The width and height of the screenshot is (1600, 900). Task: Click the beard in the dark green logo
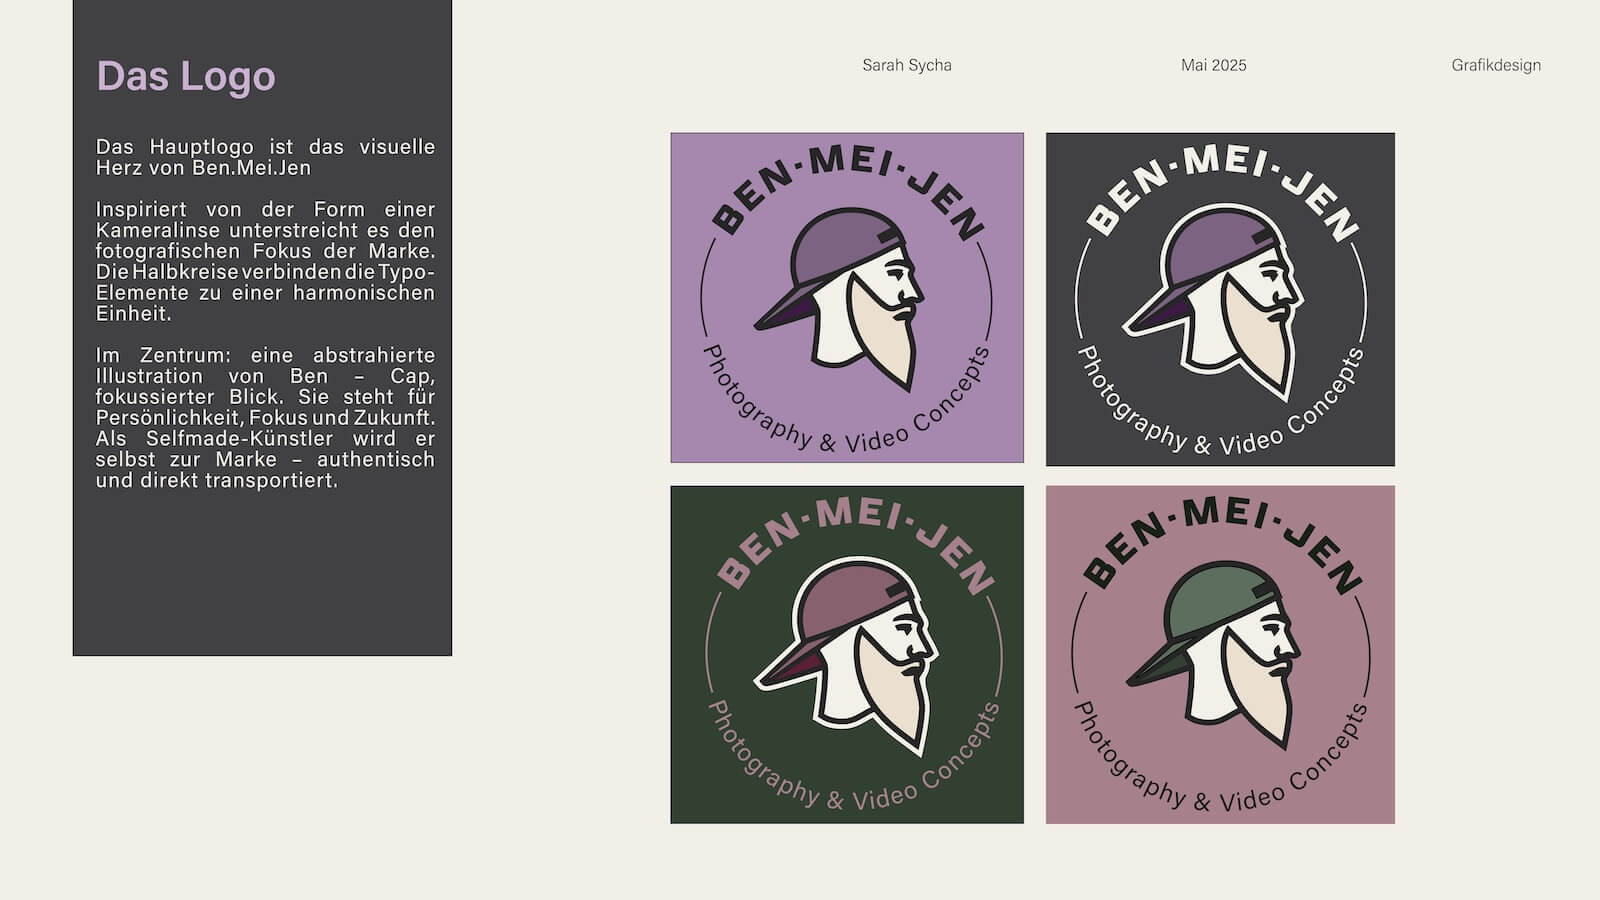pyautogui.click(x=895, y=700)
